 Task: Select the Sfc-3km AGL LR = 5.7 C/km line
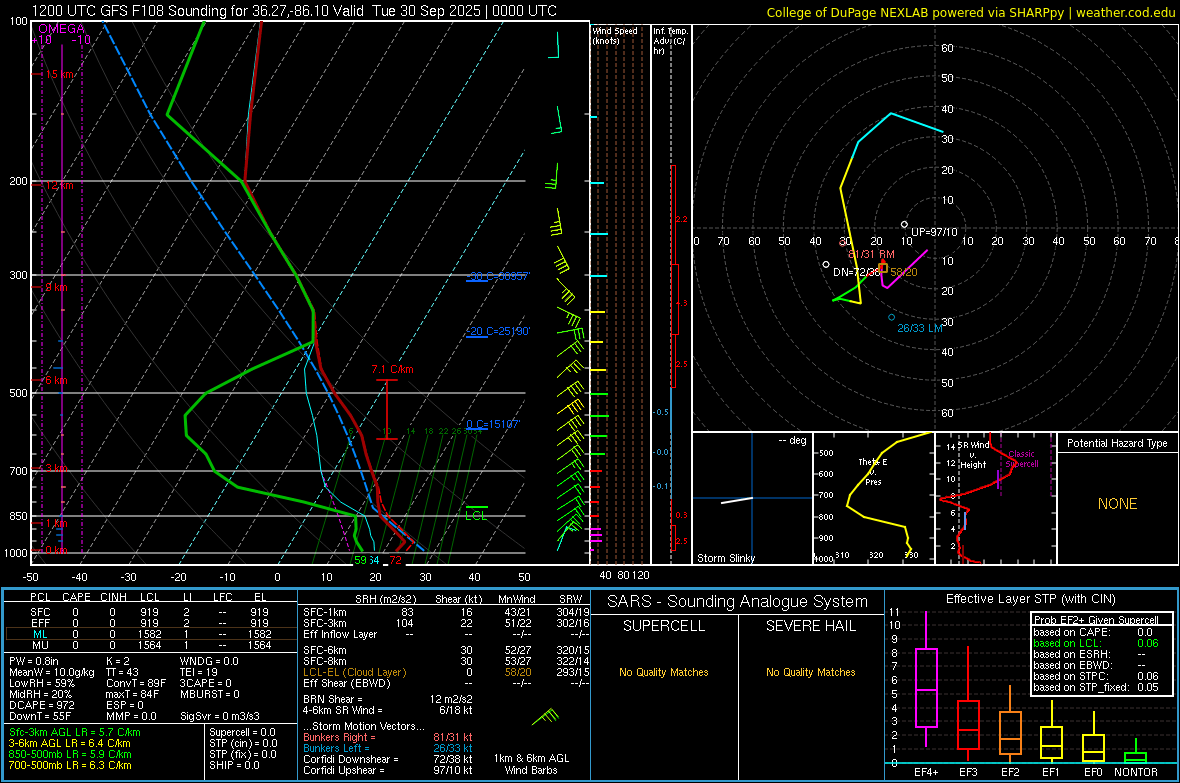(75, 732)
